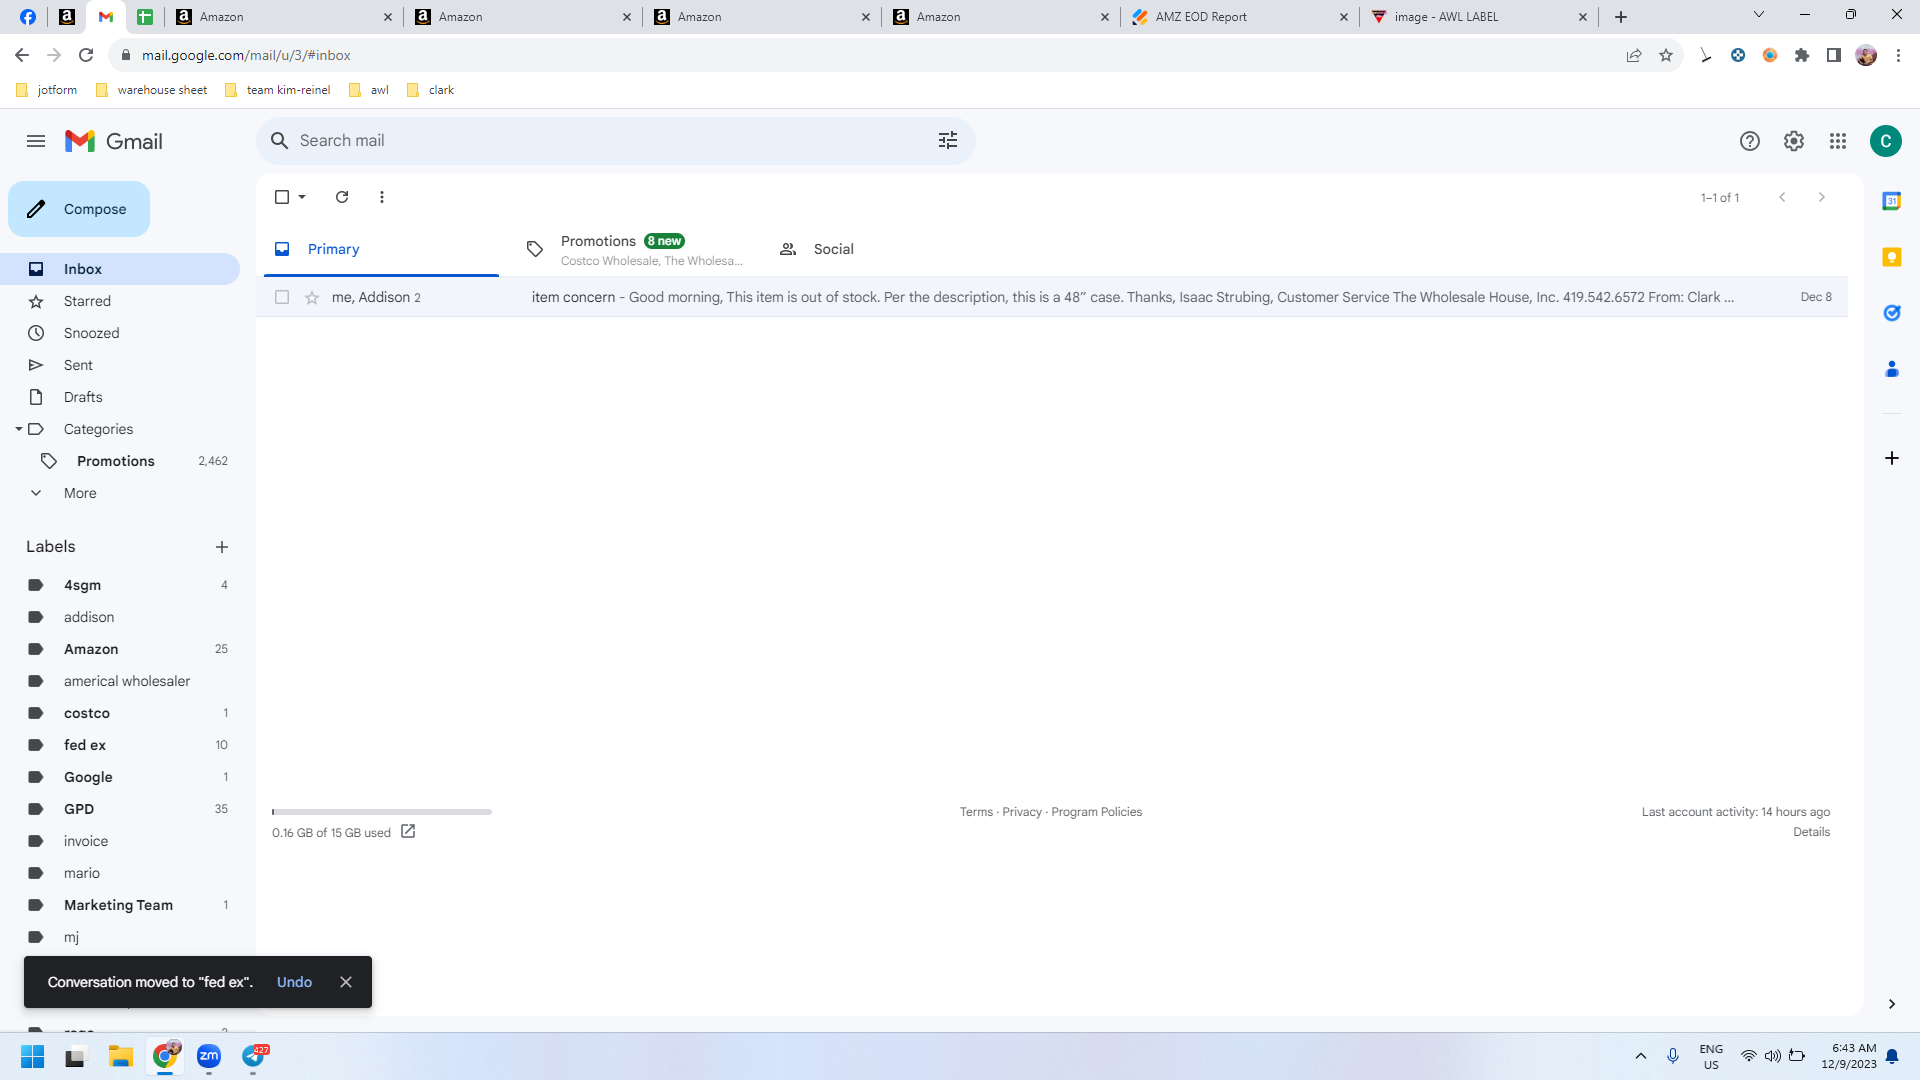This screenshot has width=1920, height=1080.
Task: Reload the page in browser
Action: [86, 55]
